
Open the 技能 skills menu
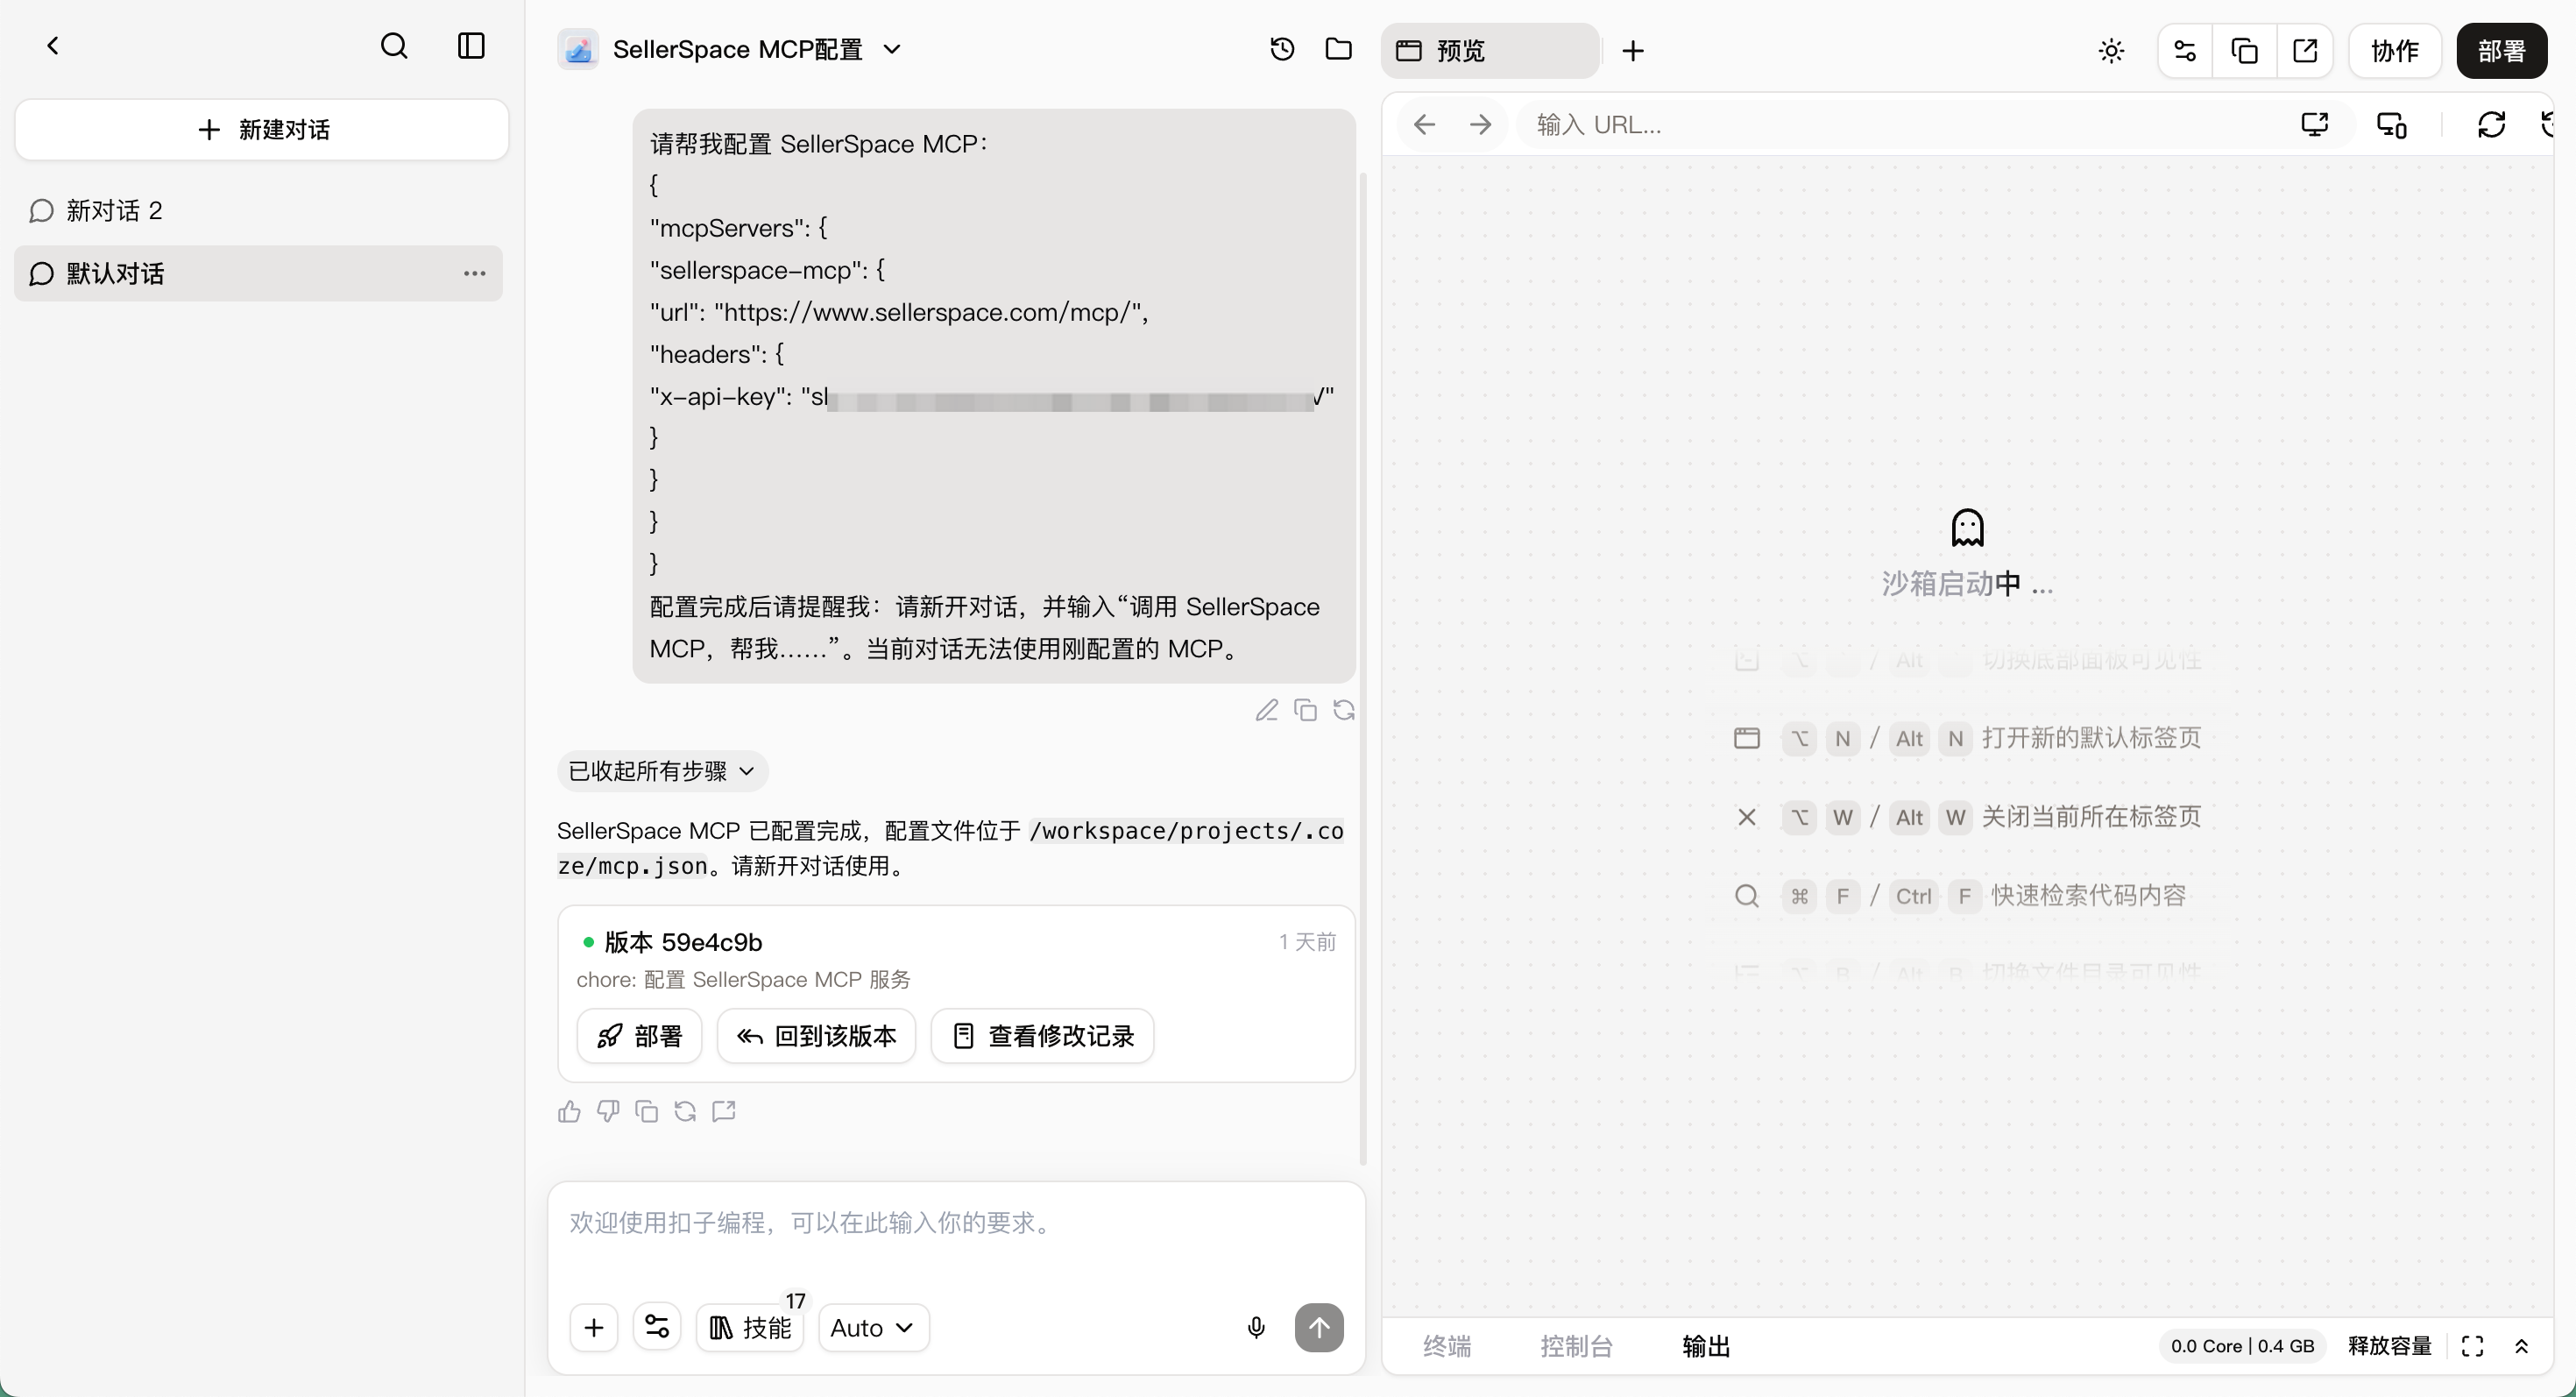[751, 1328]
